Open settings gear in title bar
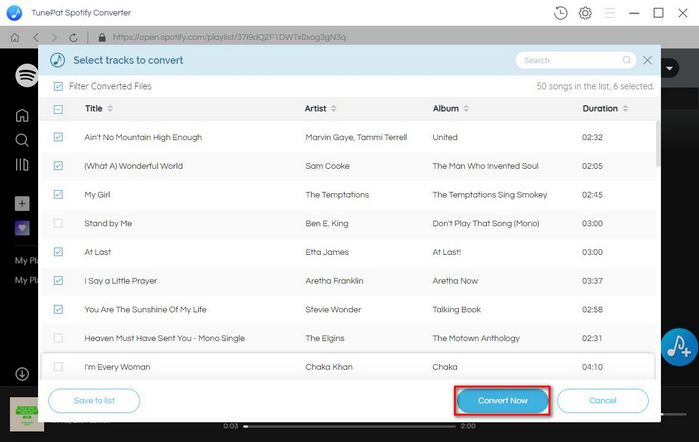This screenshot has width=699, height=442. (x=585, y=13)
